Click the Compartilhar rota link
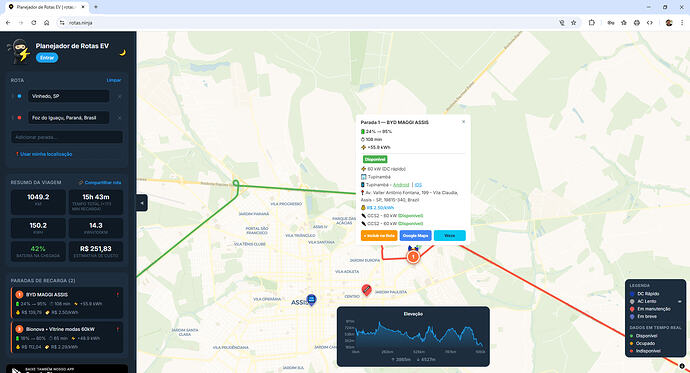690x373 pixels. 100,182
